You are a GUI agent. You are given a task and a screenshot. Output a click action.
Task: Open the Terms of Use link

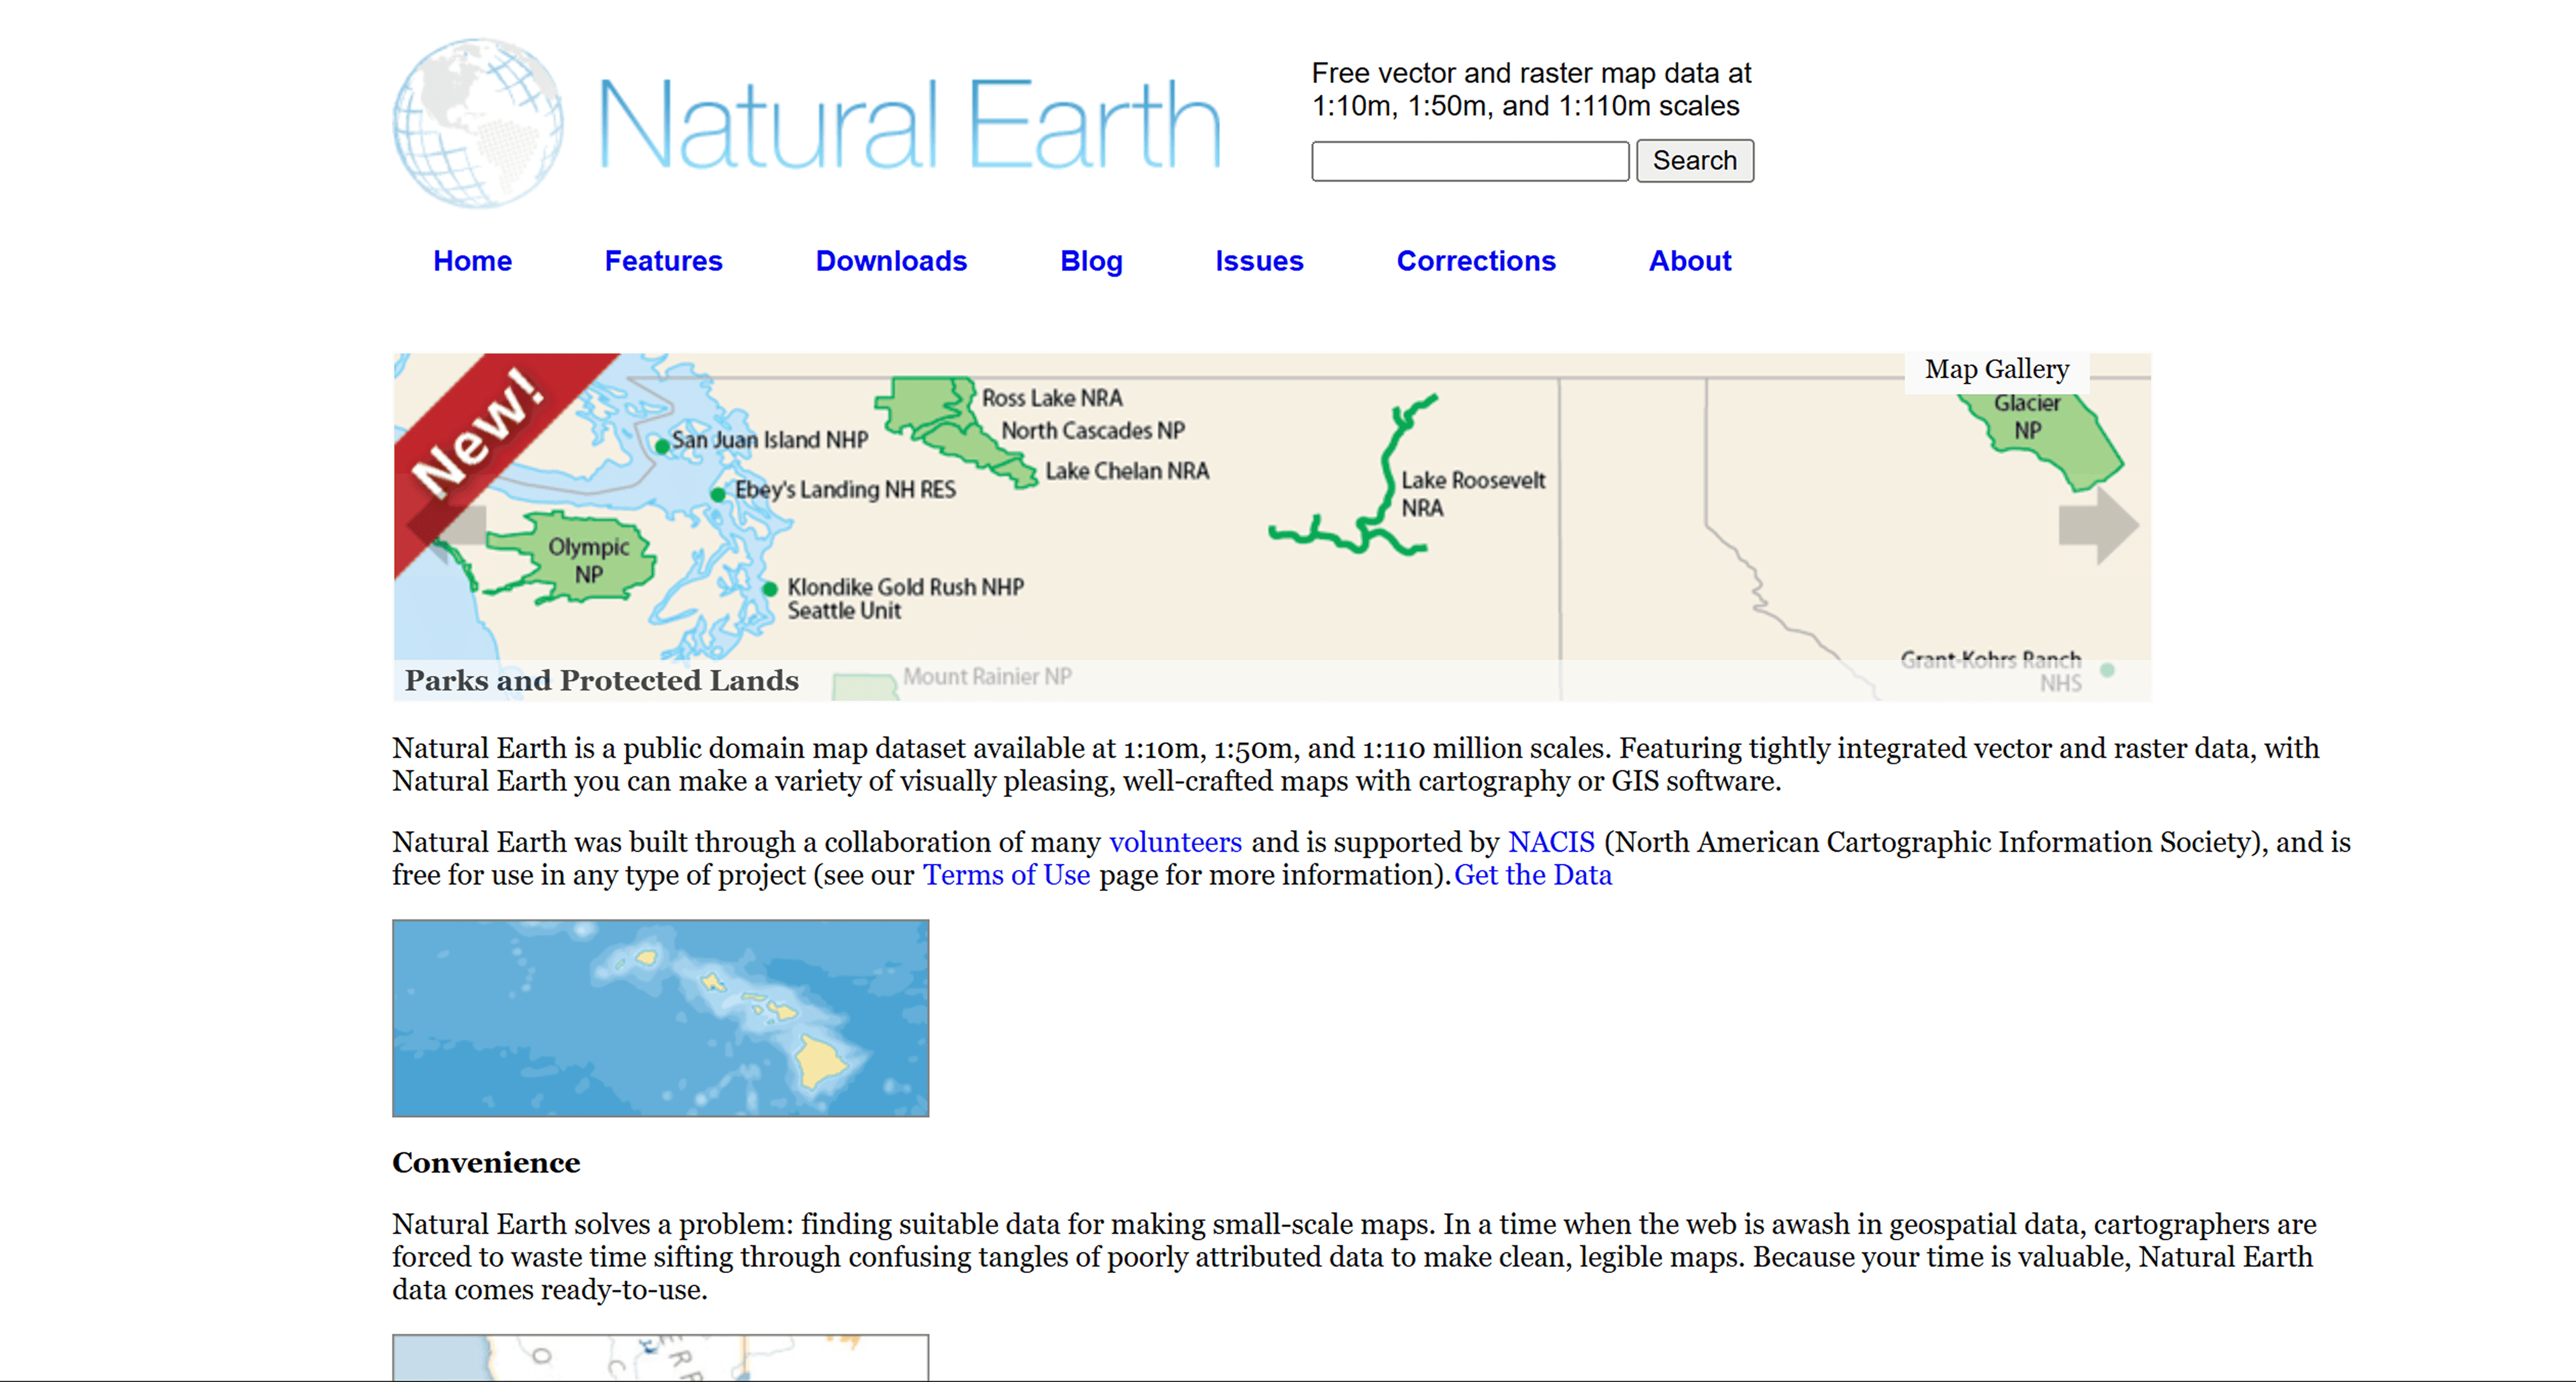1005,875
